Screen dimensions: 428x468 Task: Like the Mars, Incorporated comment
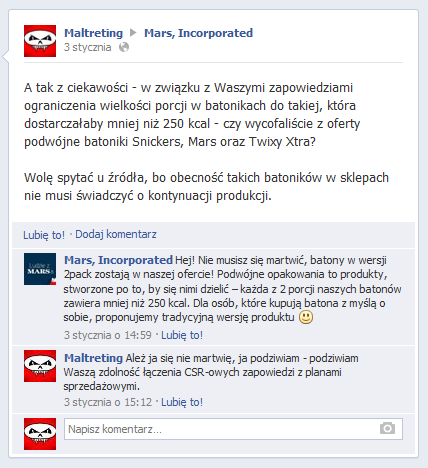coord(182,335)
